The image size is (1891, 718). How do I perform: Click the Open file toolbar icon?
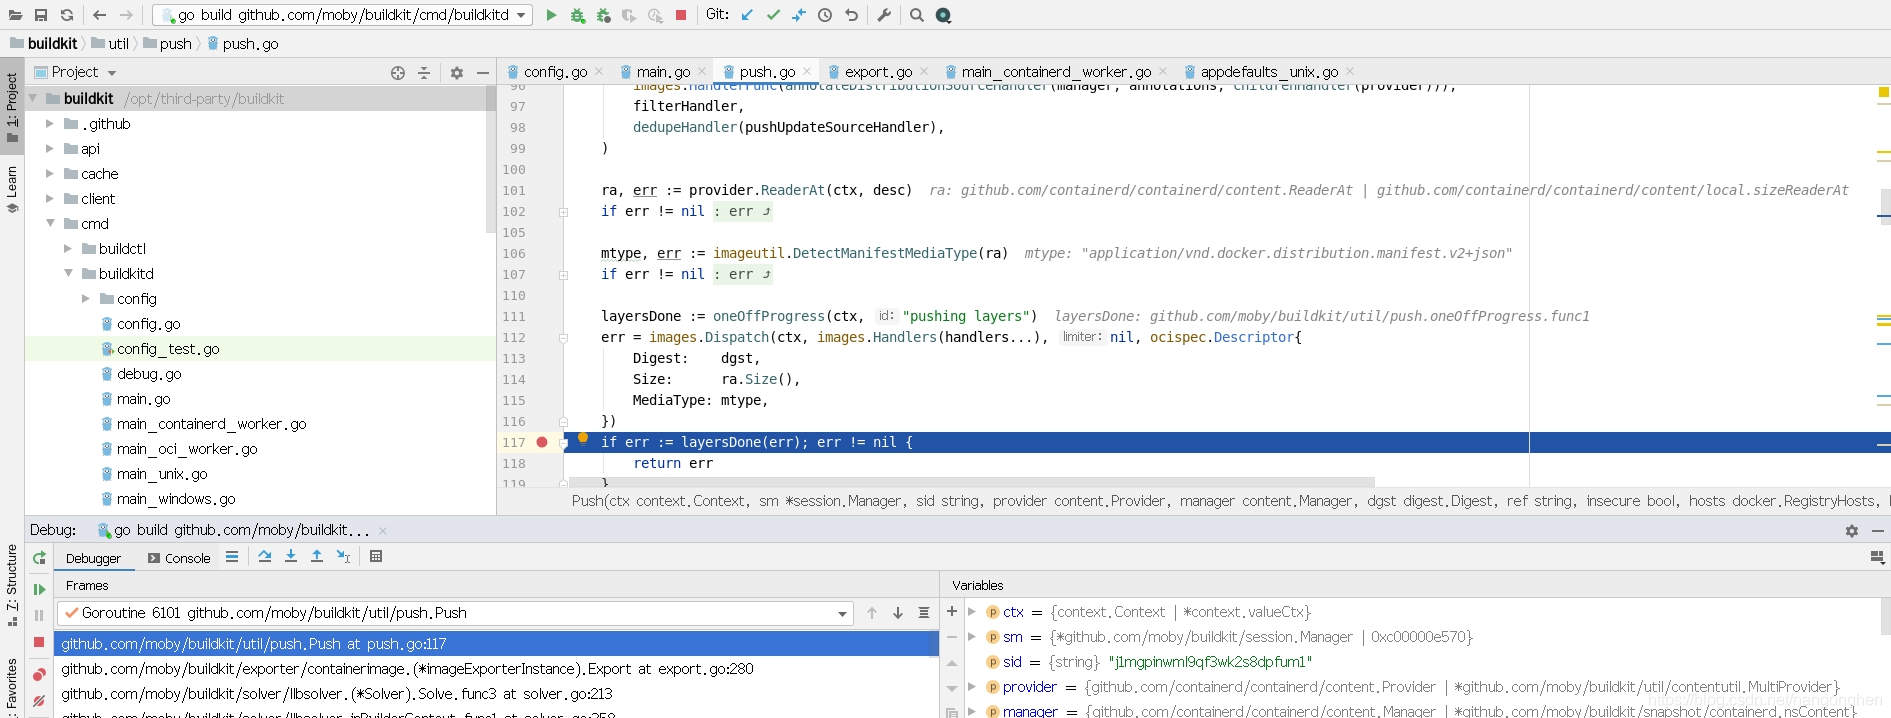coord(15,15)
